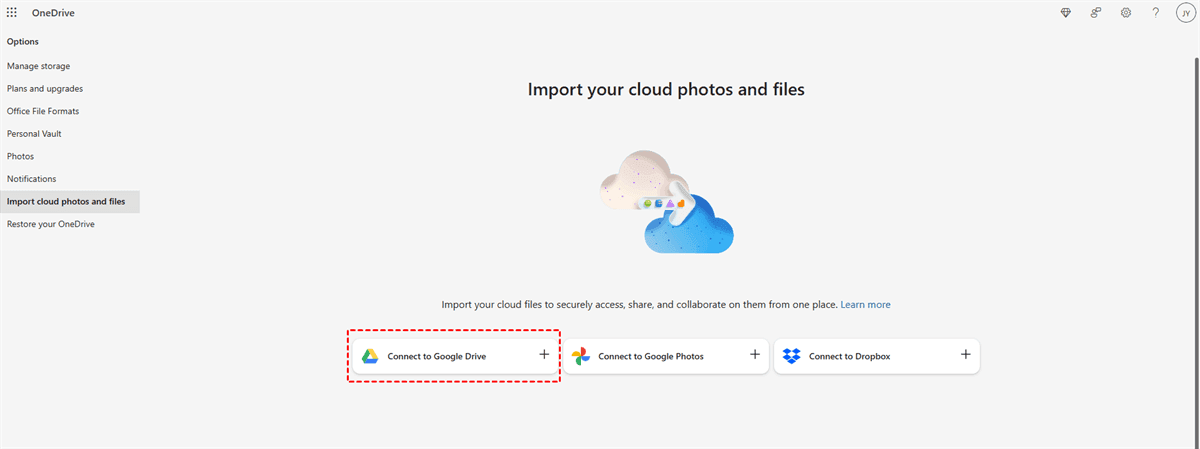Open Restore your OneDrive
The width and height of the screenshot is (1200, 449).
tap(51, 224)
